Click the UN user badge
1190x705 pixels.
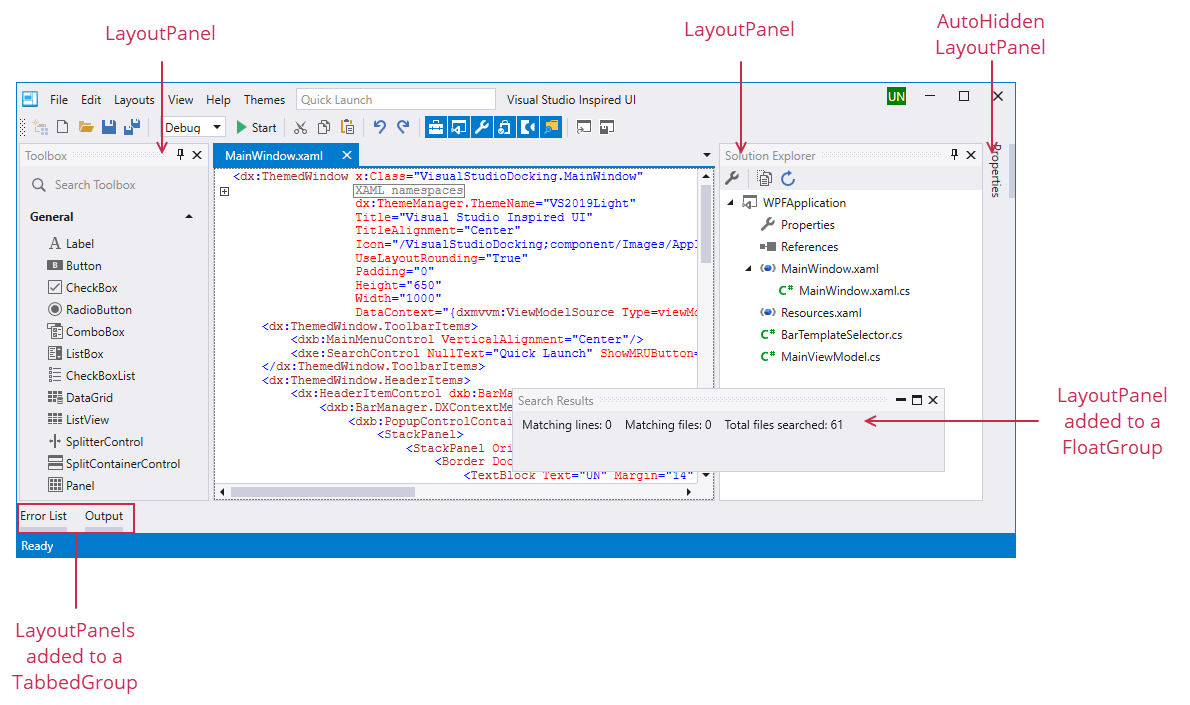pos(896,96)
